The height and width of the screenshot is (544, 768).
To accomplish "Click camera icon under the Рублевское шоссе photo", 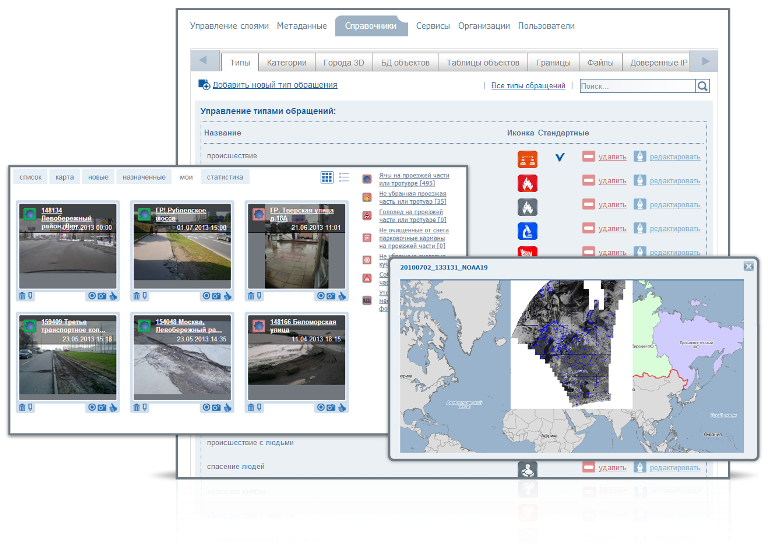I will pos(216,296).
